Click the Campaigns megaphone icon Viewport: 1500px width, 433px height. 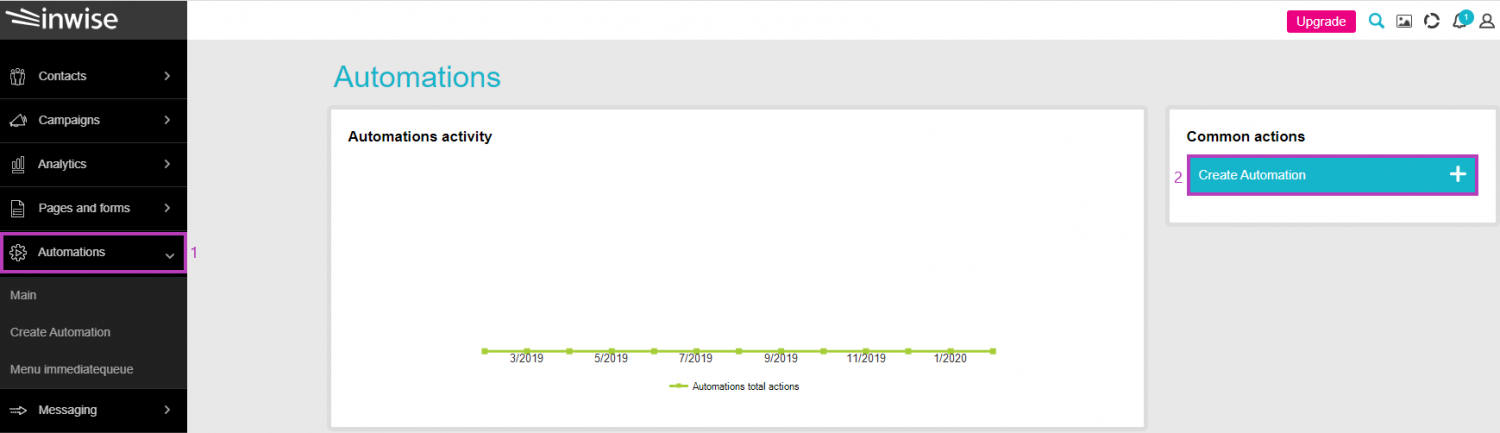[x=17, y=120]
